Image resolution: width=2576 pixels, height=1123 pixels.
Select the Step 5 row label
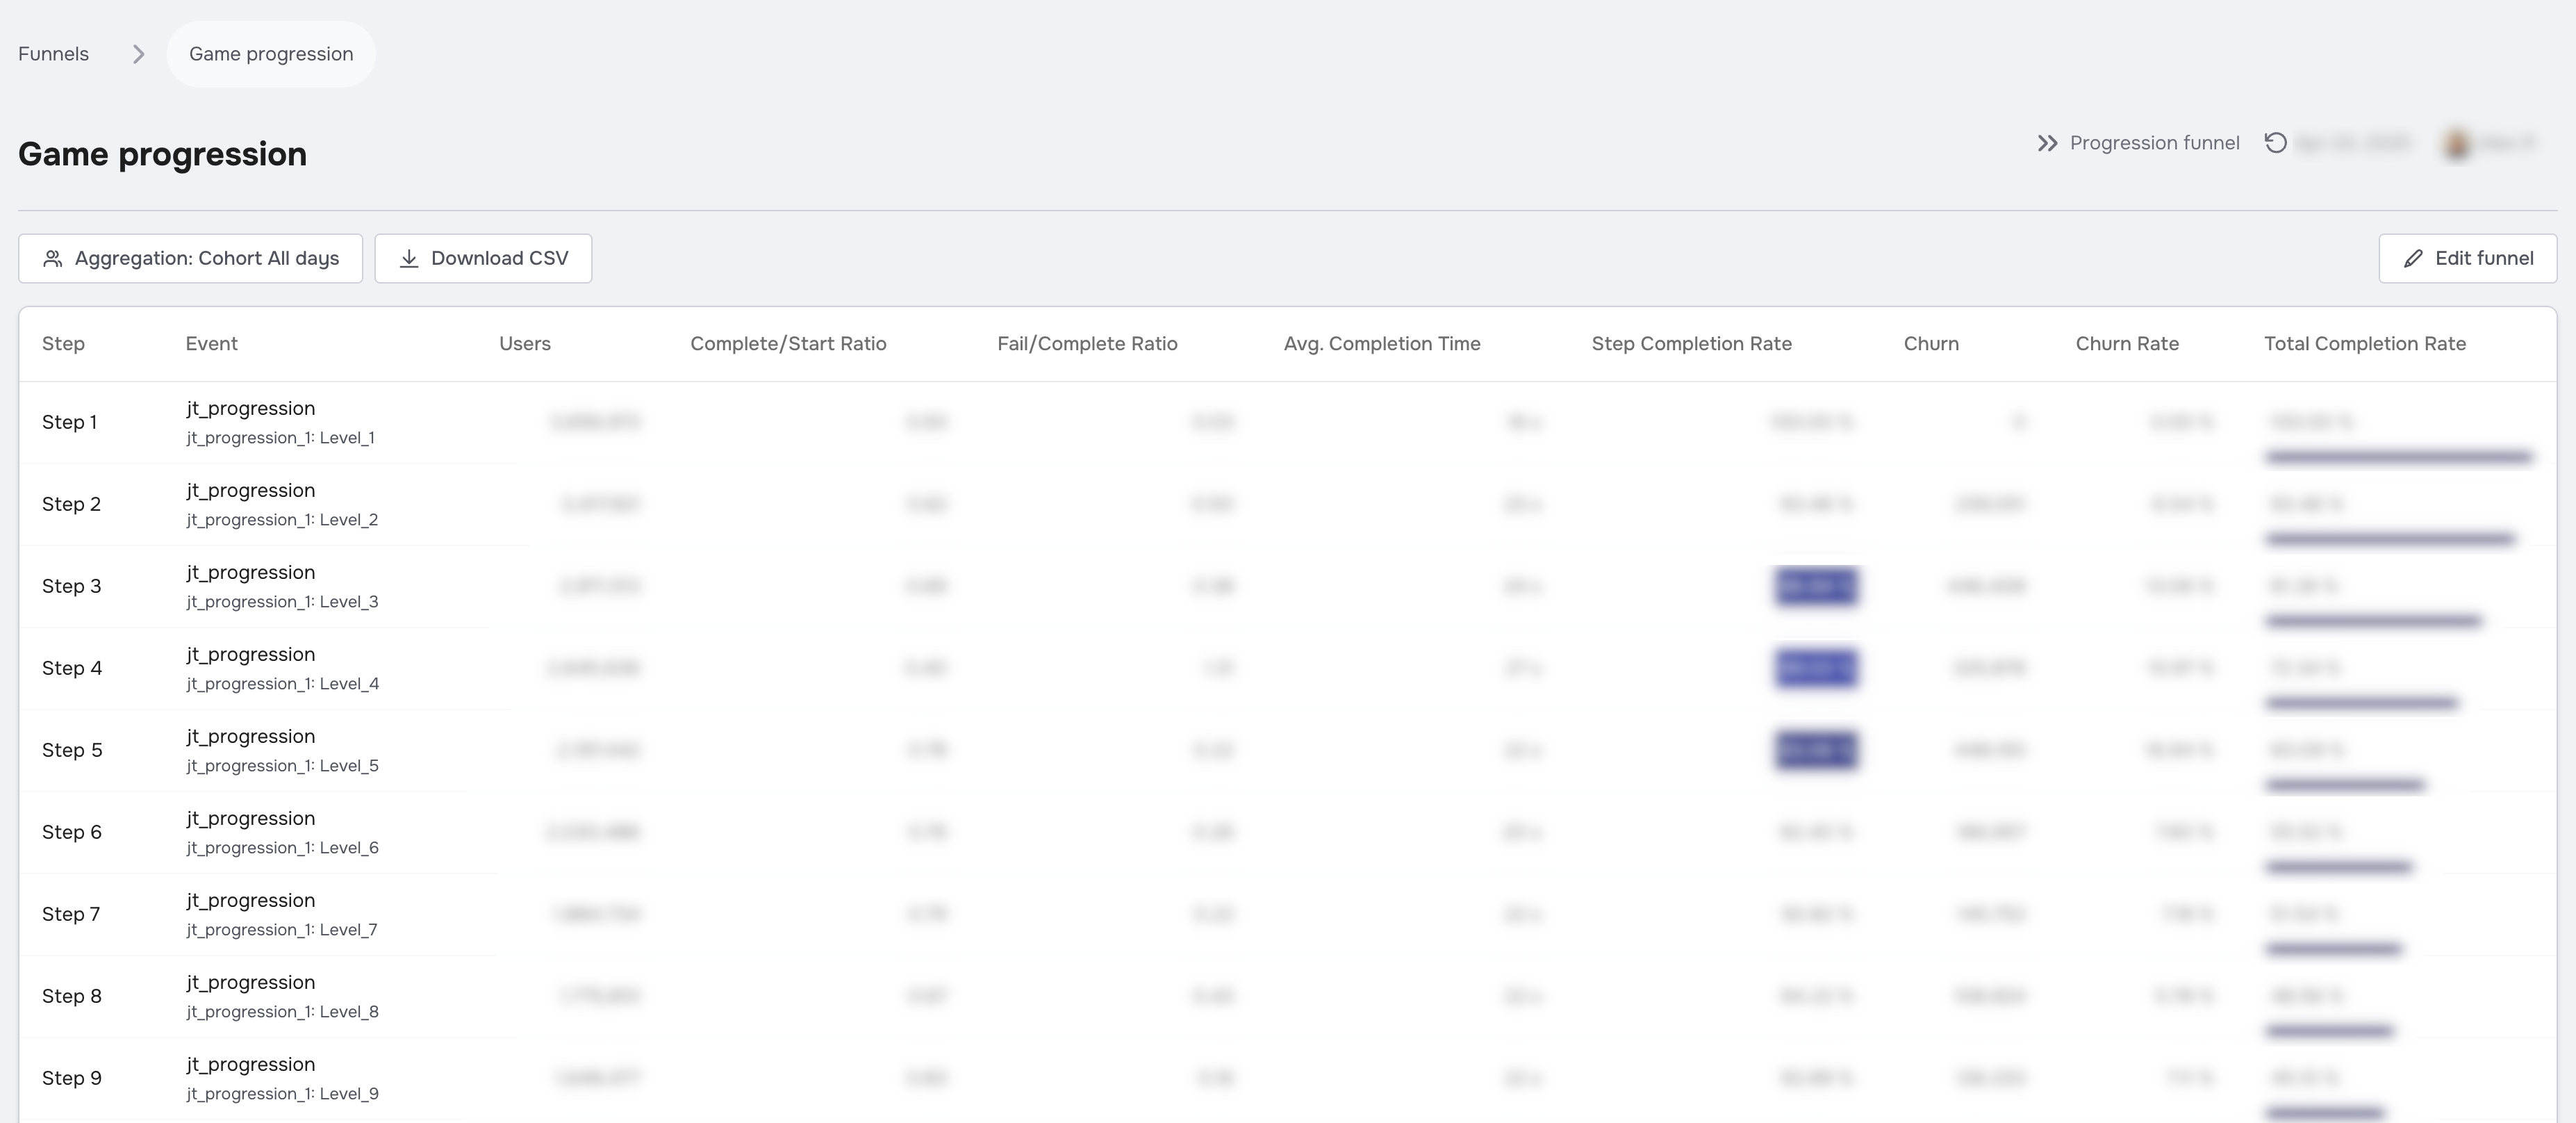tap(72, 750)
